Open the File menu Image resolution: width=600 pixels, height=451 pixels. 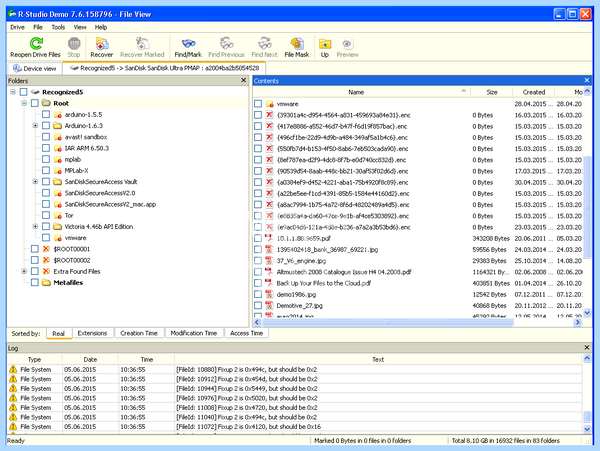point(38,27)
